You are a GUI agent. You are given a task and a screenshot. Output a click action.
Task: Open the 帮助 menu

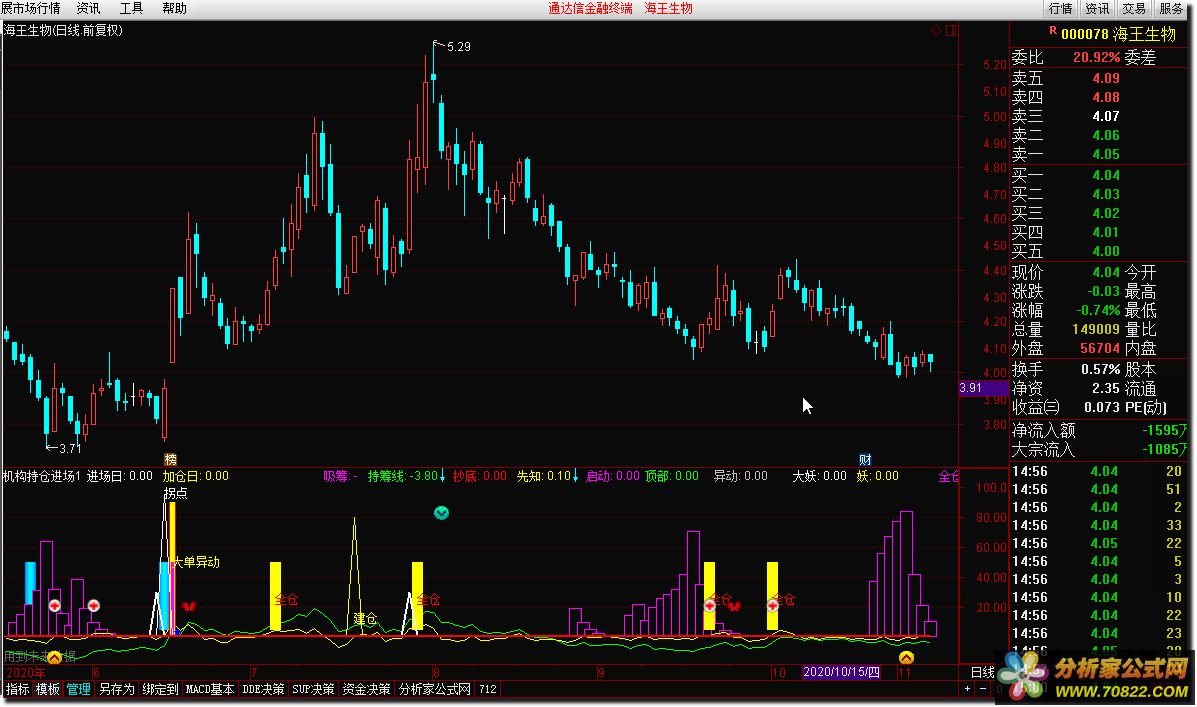pyautogui.click(x=174, y=8)
